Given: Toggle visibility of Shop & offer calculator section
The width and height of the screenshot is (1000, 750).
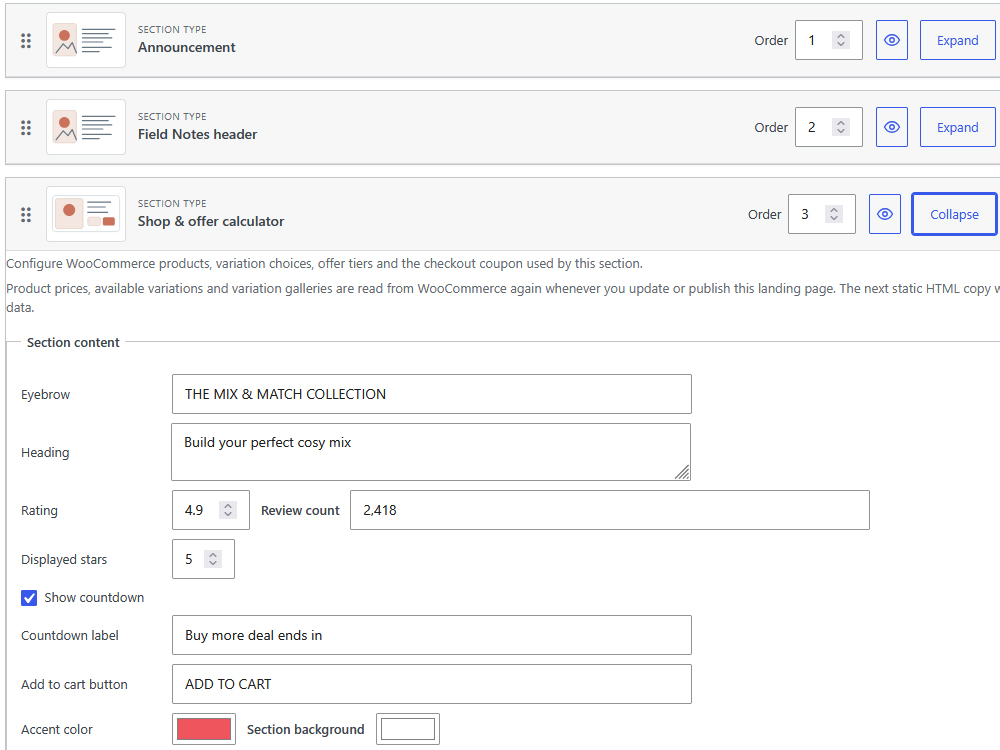Looking at the screenshot, I should coord(885,214).
